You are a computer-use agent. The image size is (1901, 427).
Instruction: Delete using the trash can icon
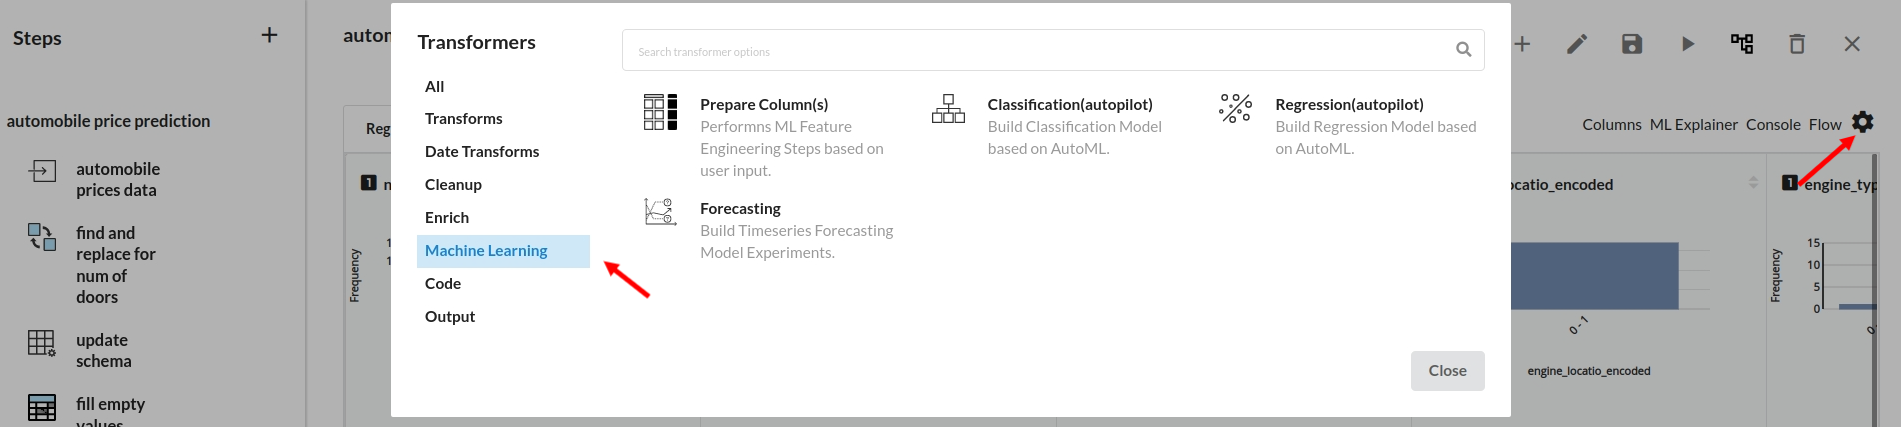[x=1797, y=44]
